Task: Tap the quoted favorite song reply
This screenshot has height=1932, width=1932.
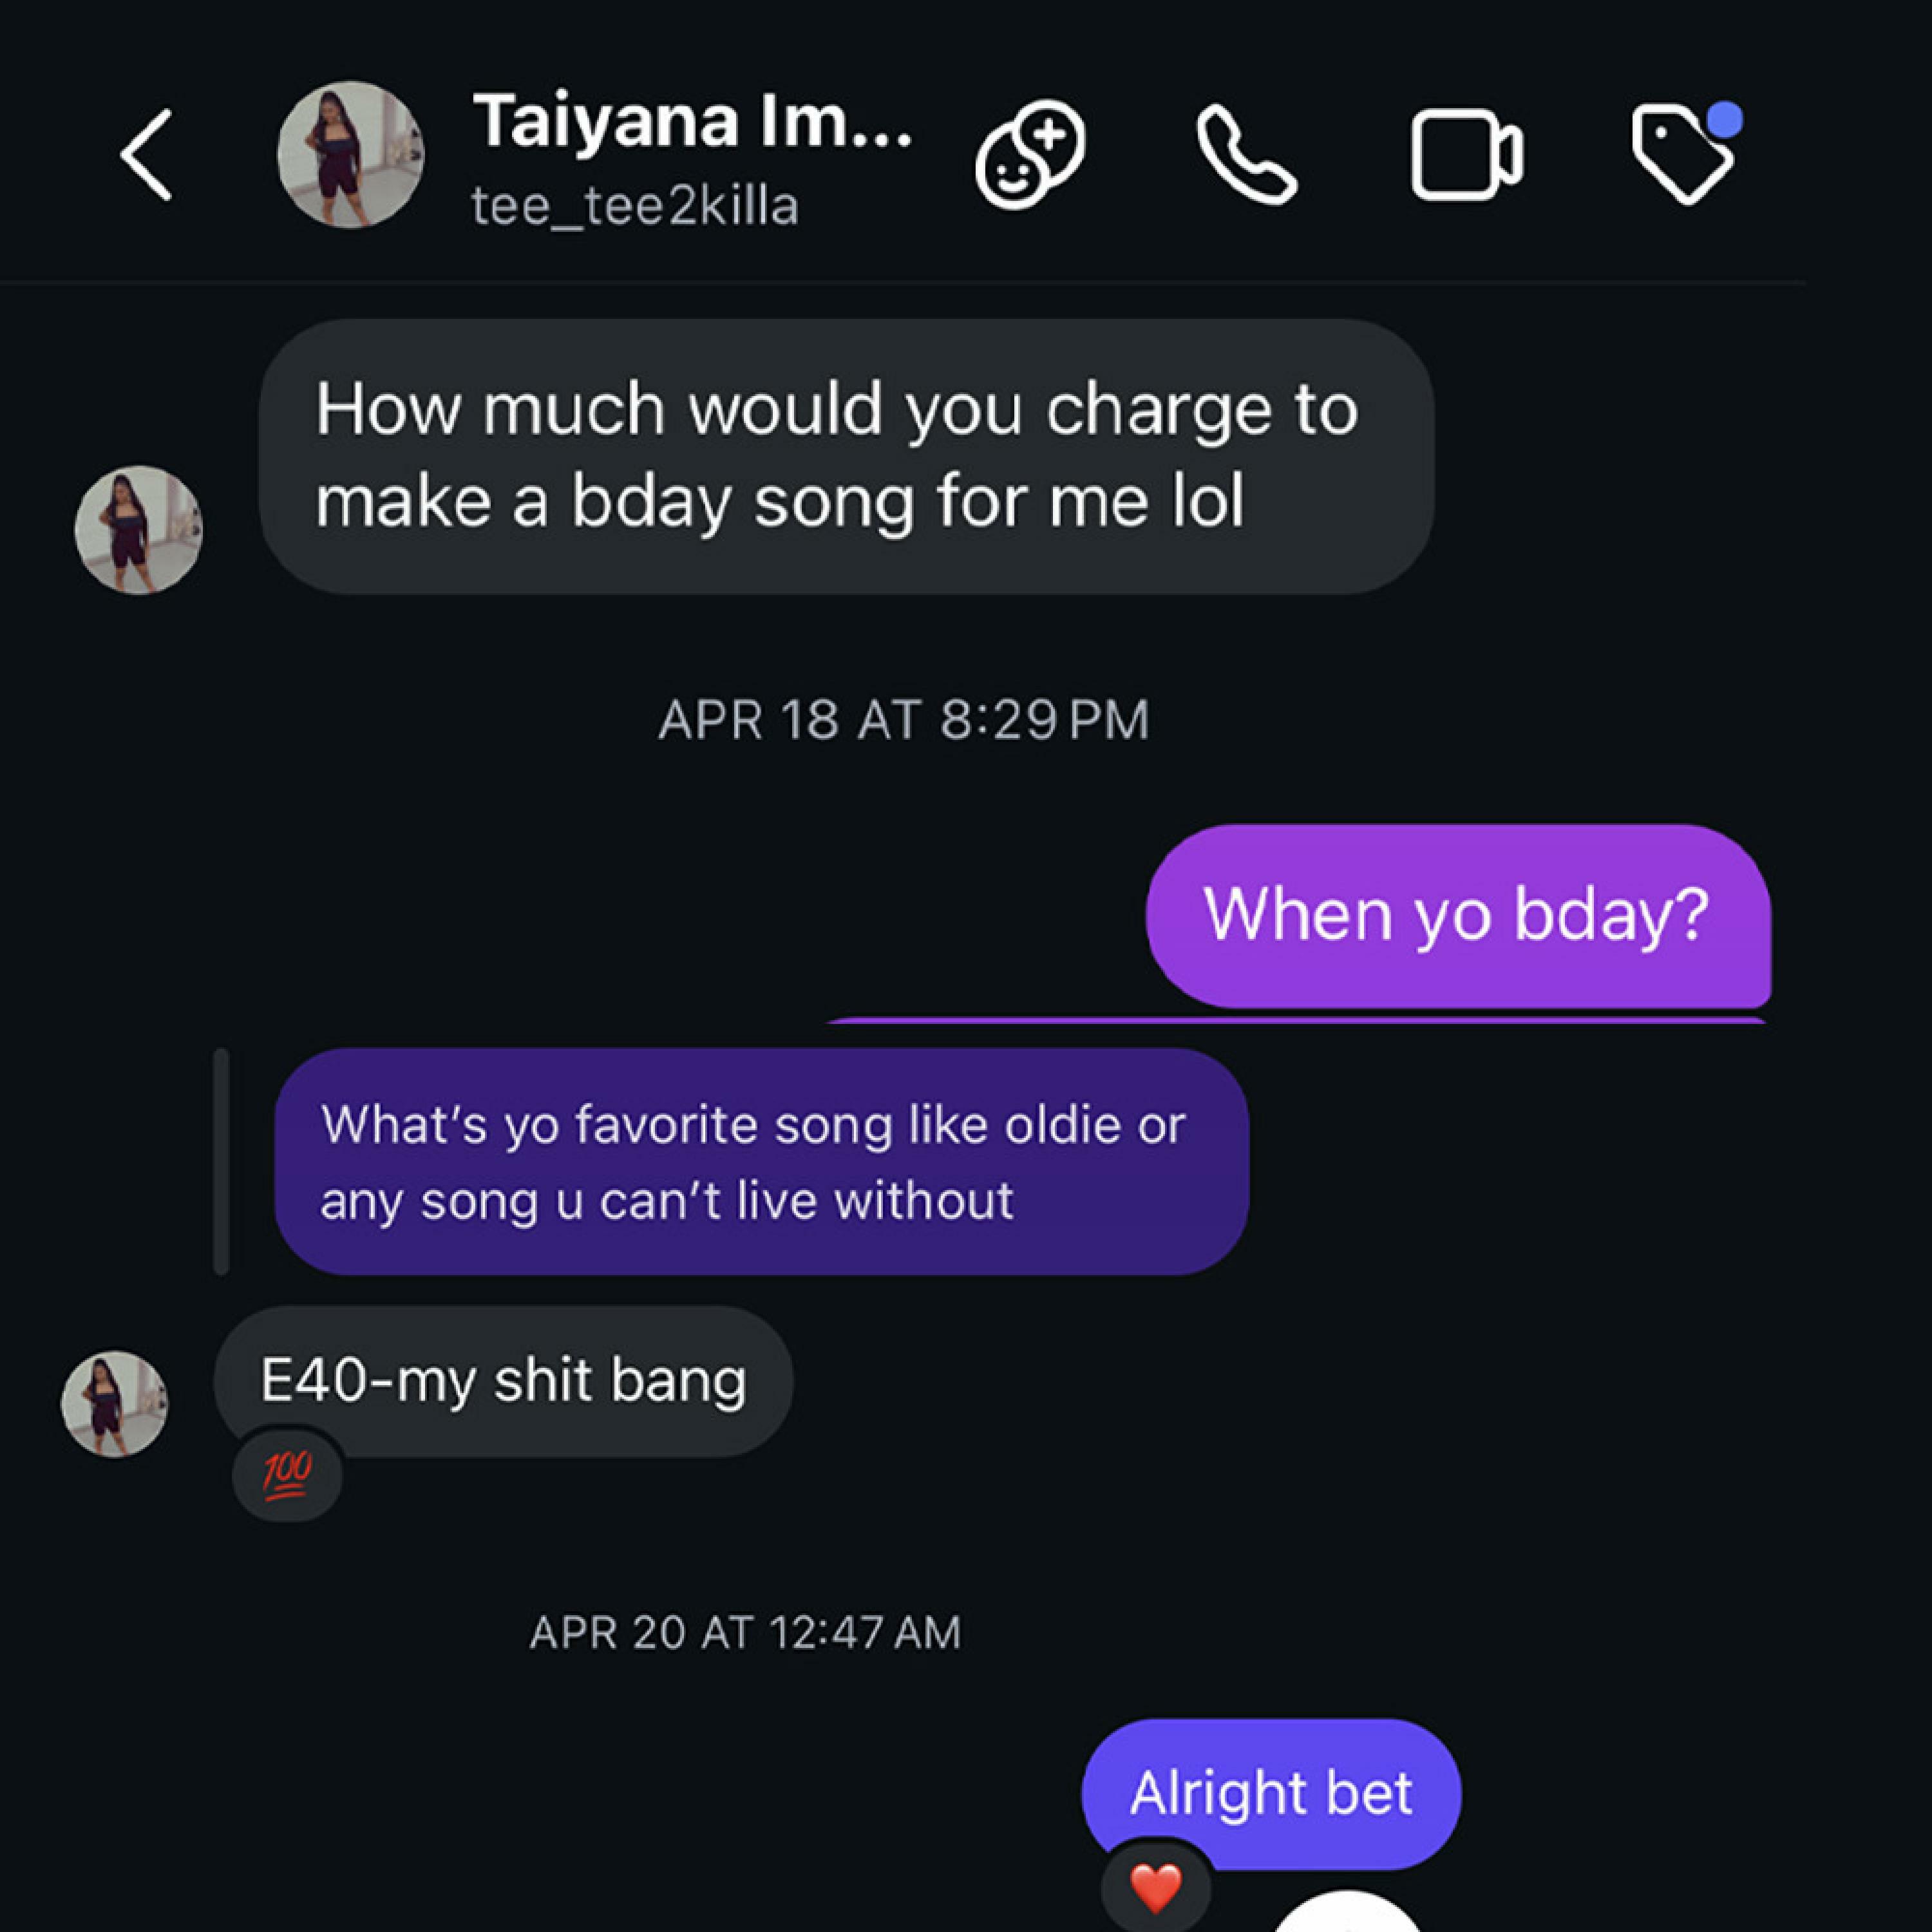Action: pos(761,1162)
